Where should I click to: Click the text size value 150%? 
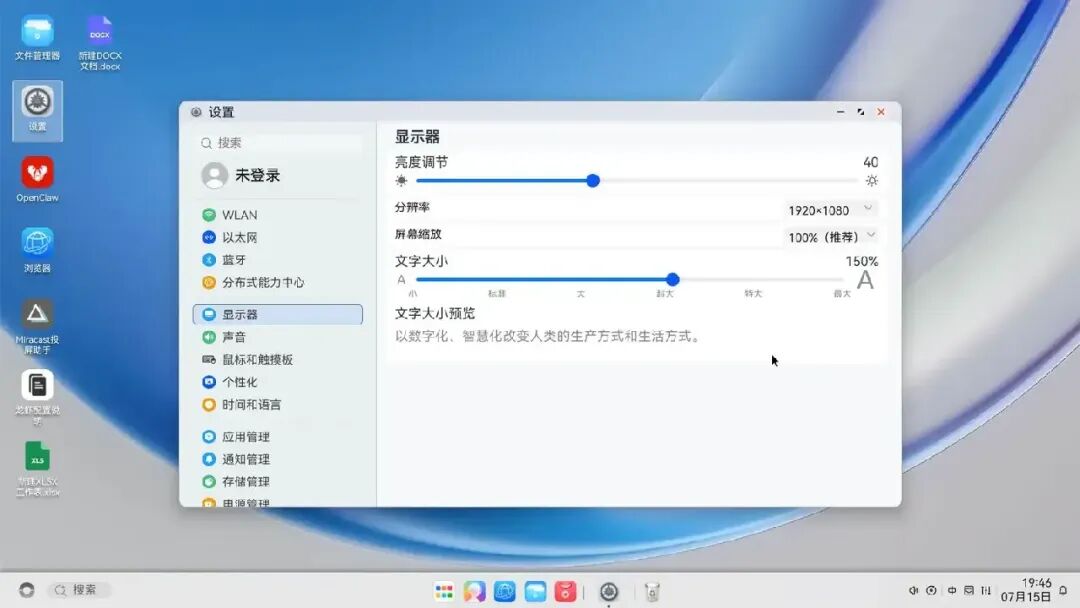pos(862,262)
